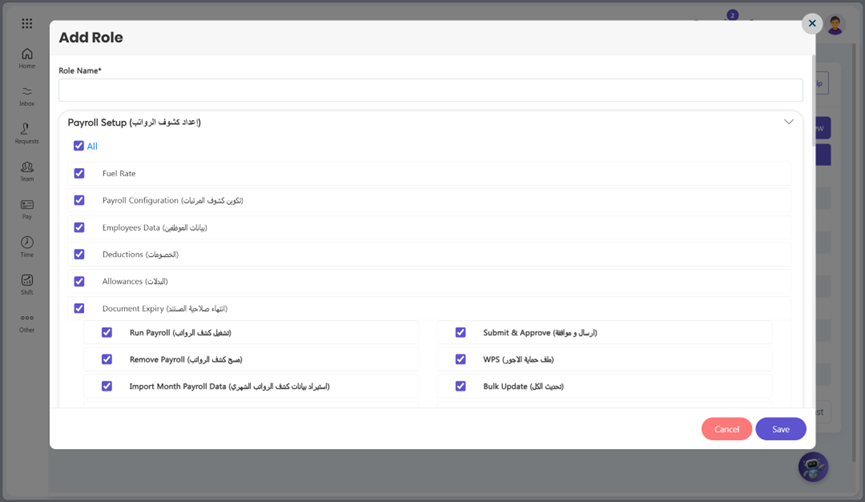The width and height of the screenshot is (865, 502).
Task: Open the Home sidebar icon
Action: pos(27,54)
